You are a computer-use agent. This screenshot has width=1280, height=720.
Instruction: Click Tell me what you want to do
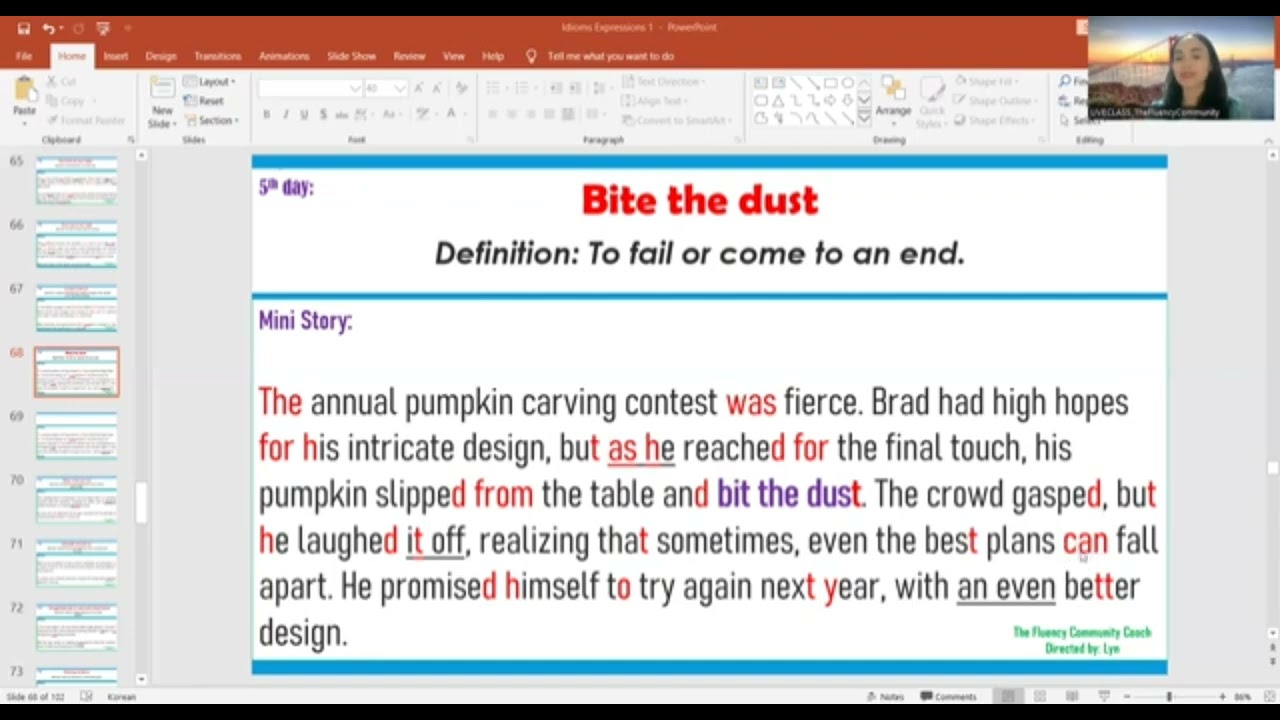(x=610, y=57)
